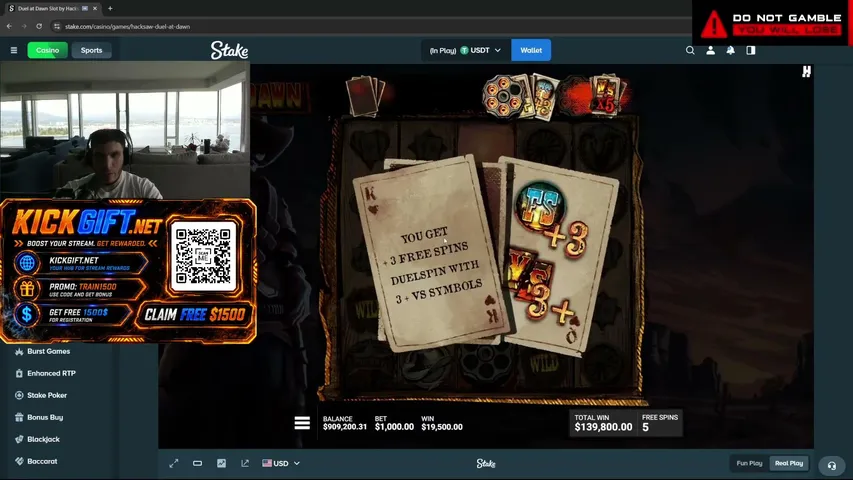This screenshot has height=480, width=853.
Task: Click the Total Win $139,800.00 display
Action: coord(603,423)
